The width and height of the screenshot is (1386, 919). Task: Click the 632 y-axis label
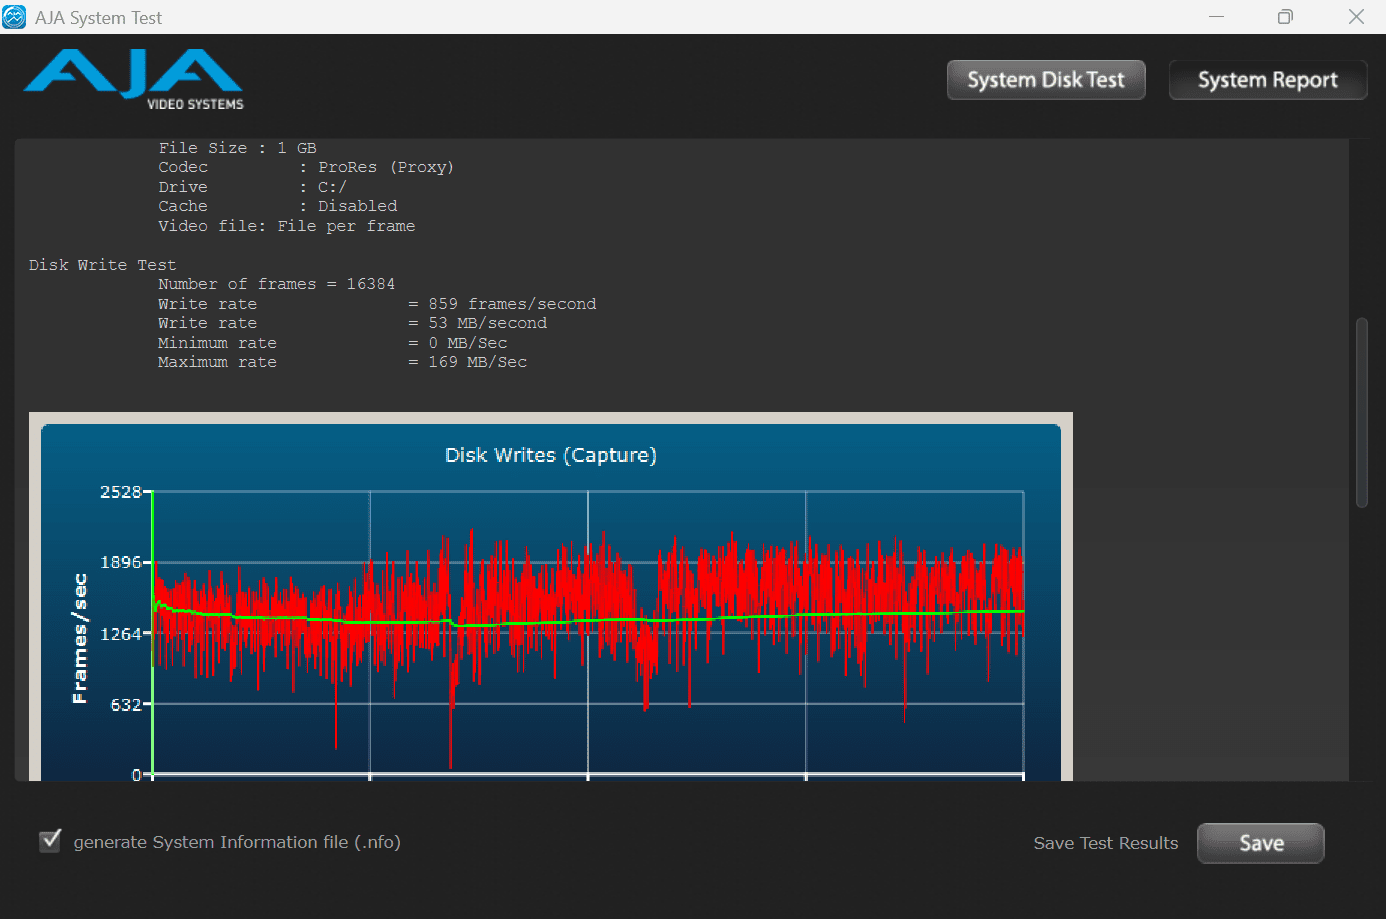tap(126, 705)
